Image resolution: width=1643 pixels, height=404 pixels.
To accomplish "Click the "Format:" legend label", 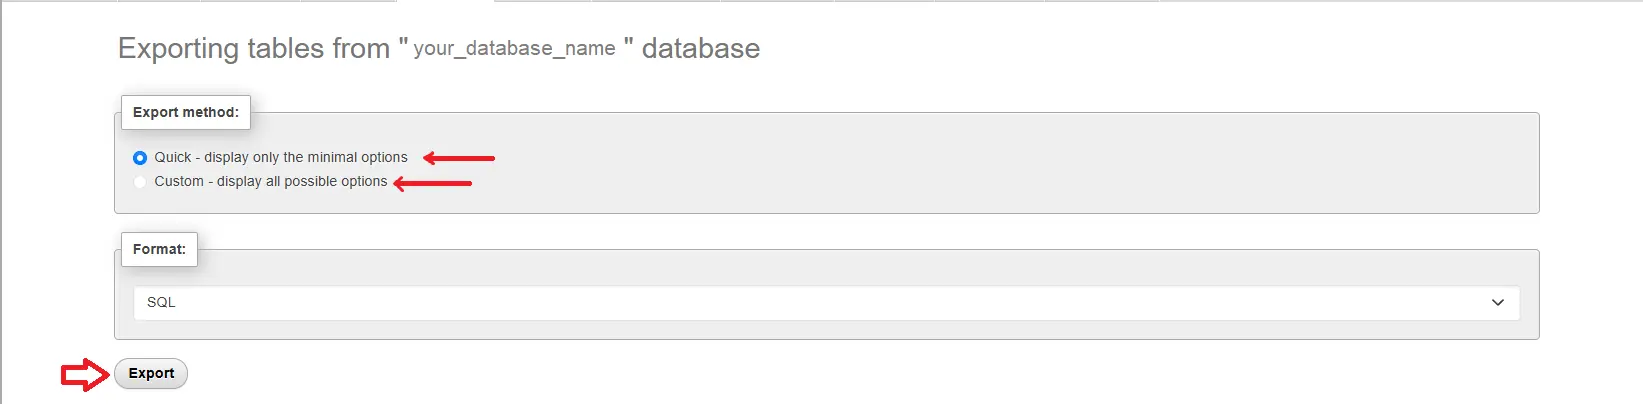I will click(159, 250).
